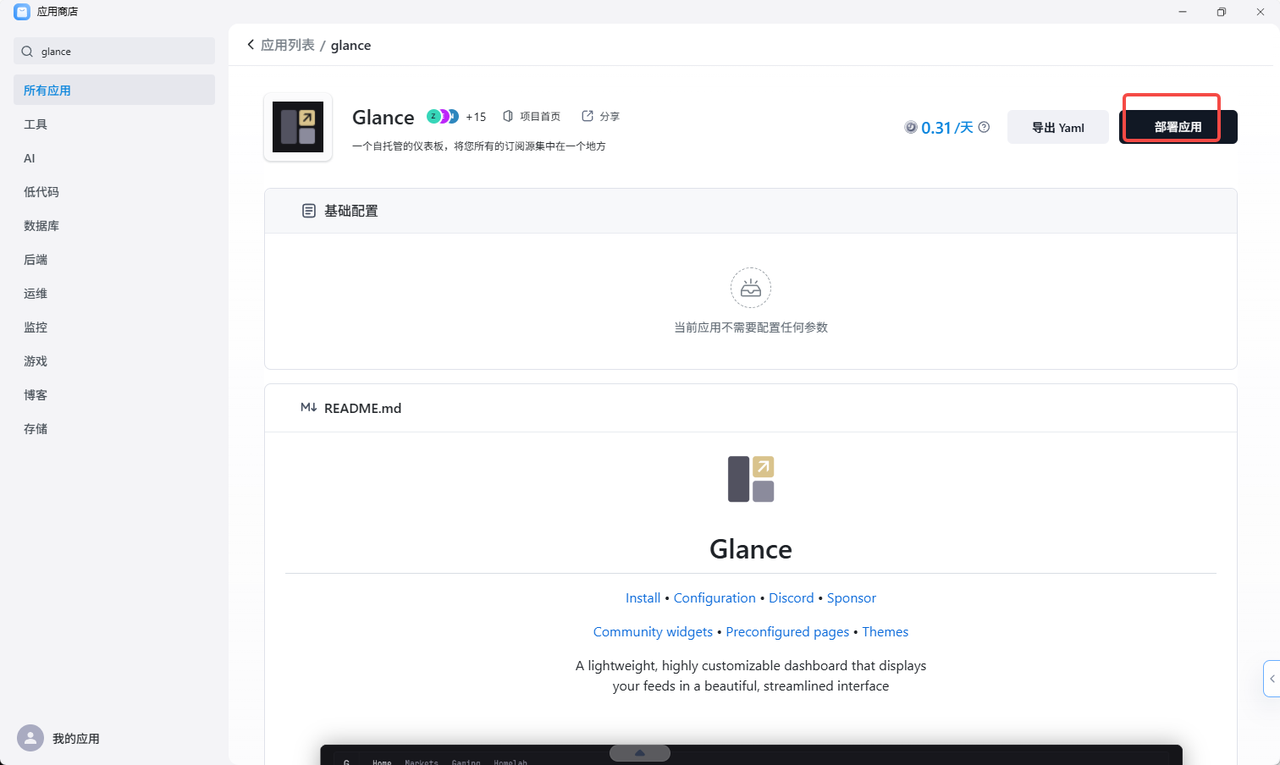1280x765 pixels.
Task: Select 数据库 category
Action: 114,226
